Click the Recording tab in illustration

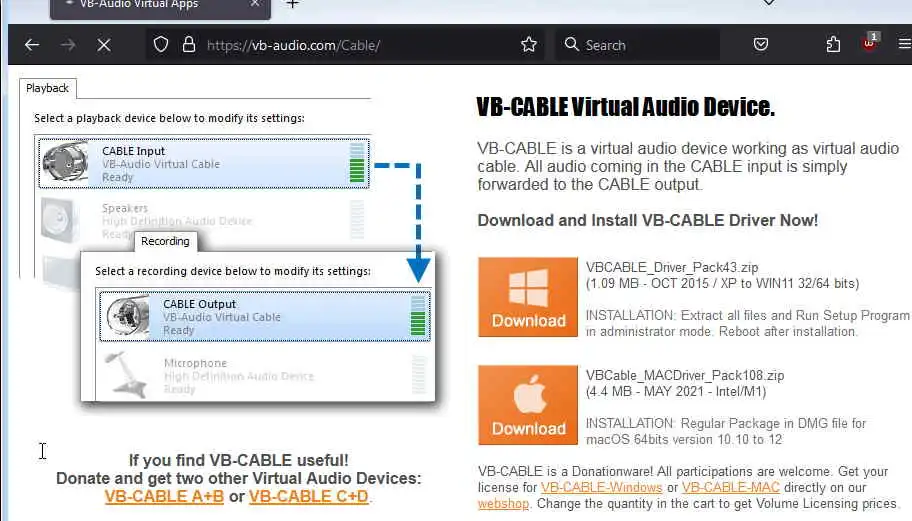tap(165, 241)
